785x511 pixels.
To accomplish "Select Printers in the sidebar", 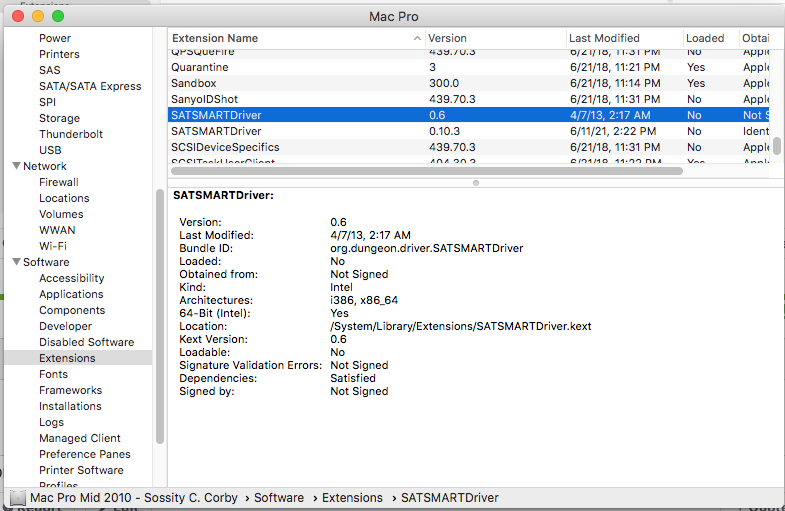I will tap(59, 54).
